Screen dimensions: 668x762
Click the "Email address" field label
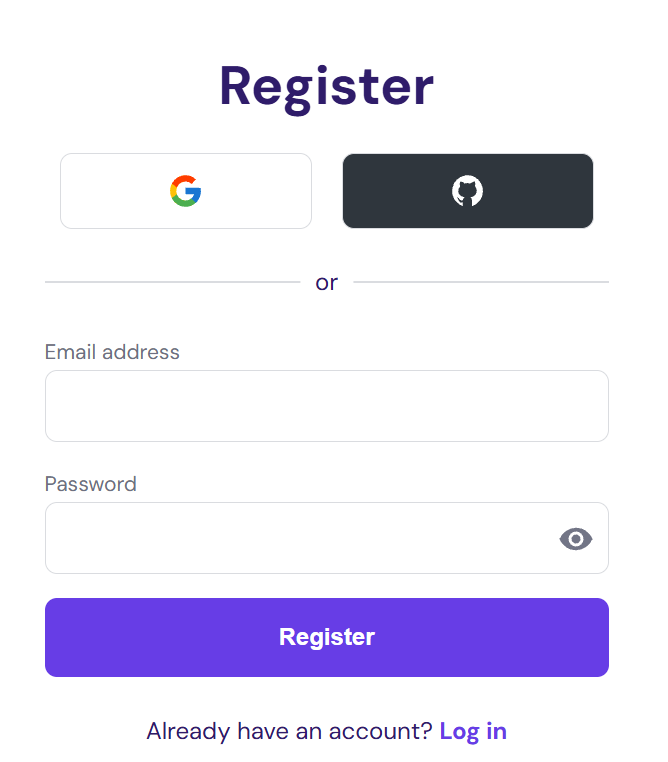click(112, 352)
